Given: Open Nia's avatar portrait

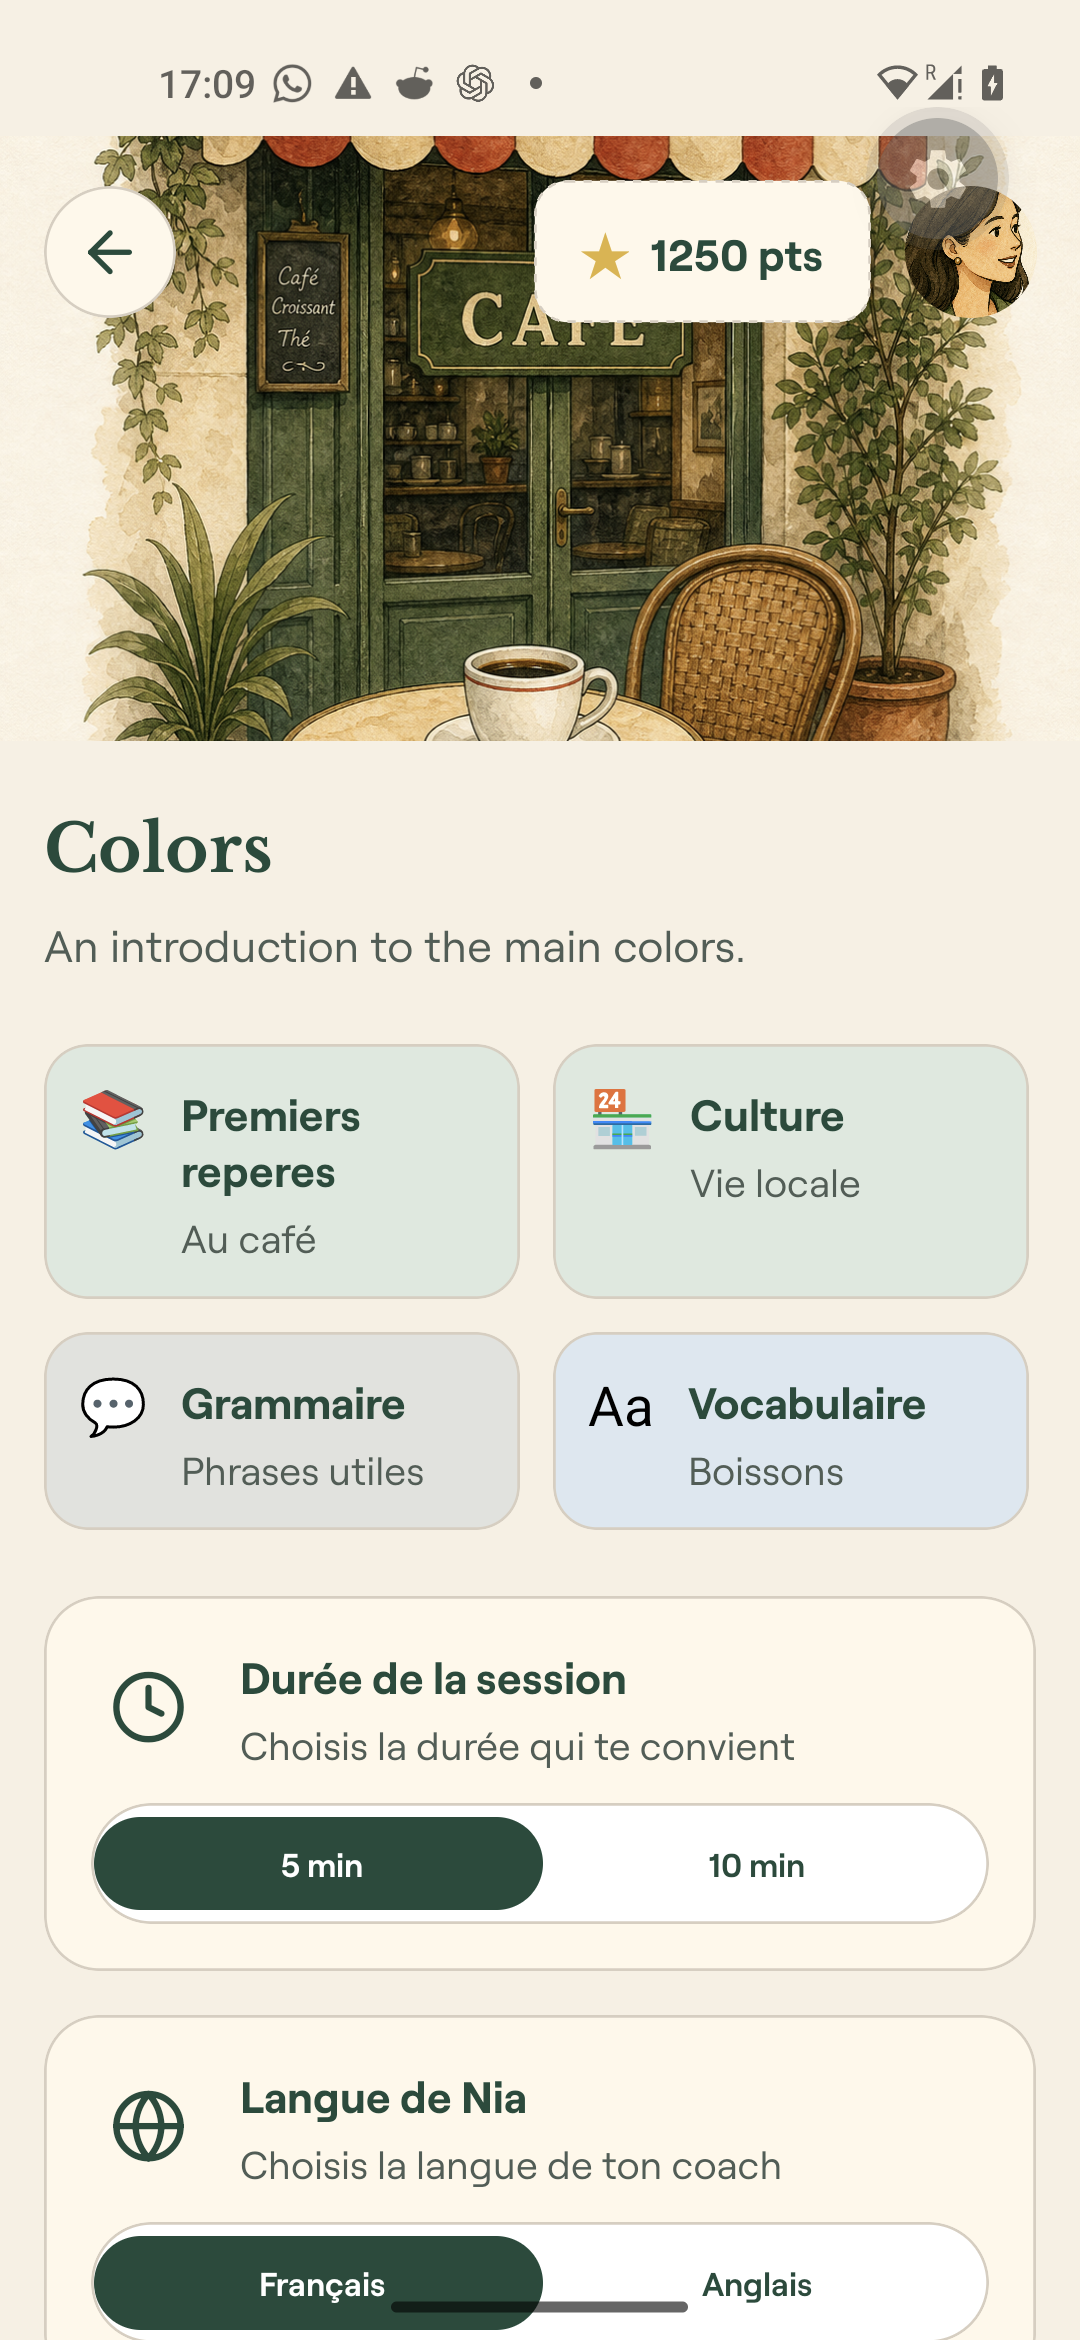Looking at the screenshot, I should (967, 253).
